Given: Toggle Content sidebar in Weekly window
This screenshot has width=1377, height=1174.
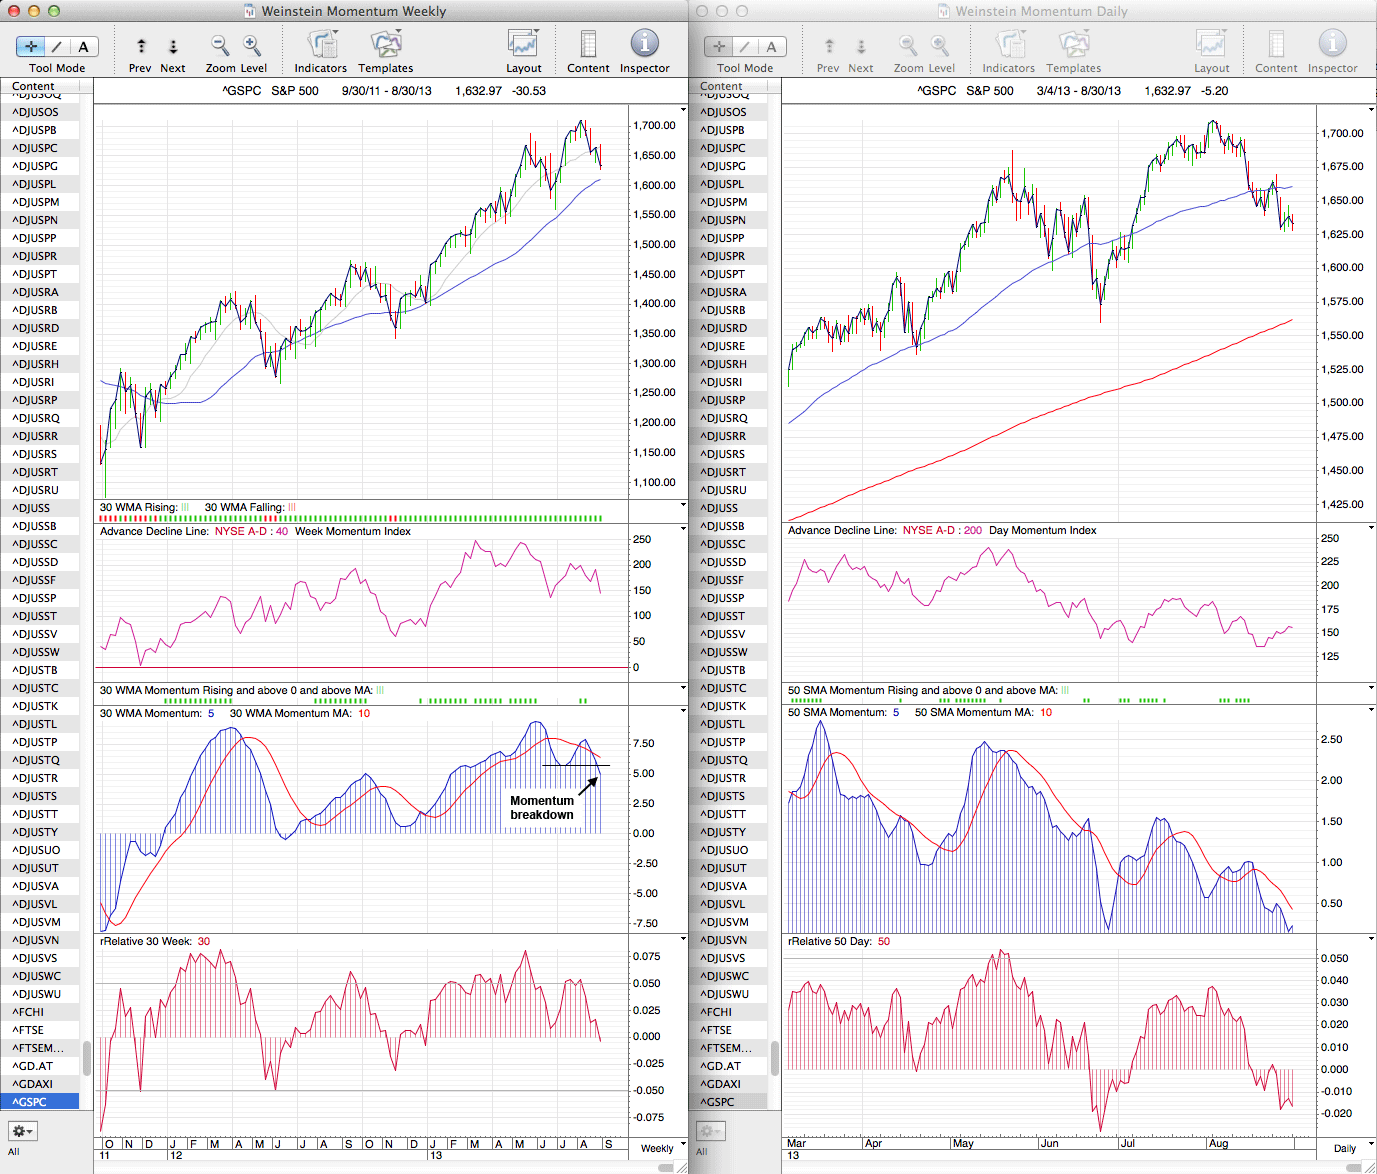Looking at the screenshot, I should click(588, 44).
